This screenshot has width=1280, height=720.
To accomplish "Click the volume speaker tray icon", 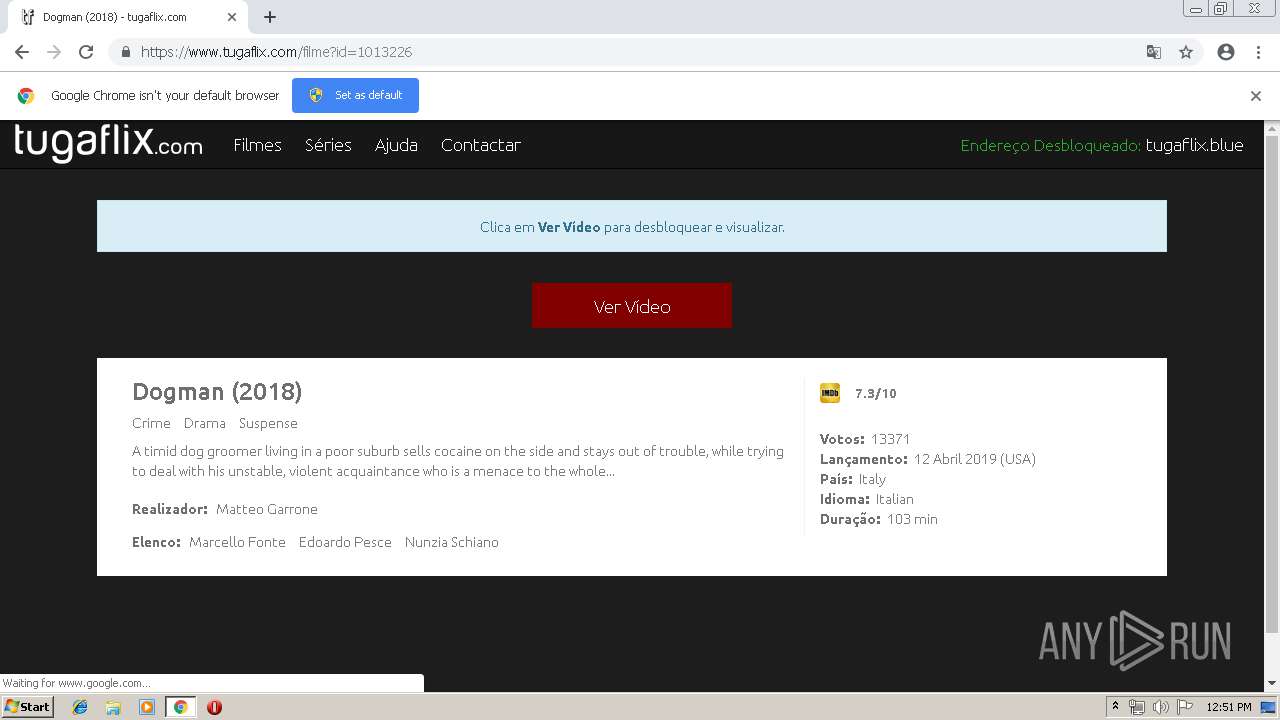I will [x=1161, y=707].
